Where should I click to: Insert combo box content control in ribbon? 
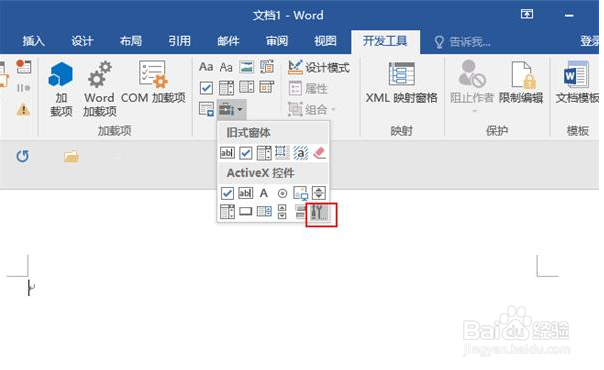click(226, 88)
